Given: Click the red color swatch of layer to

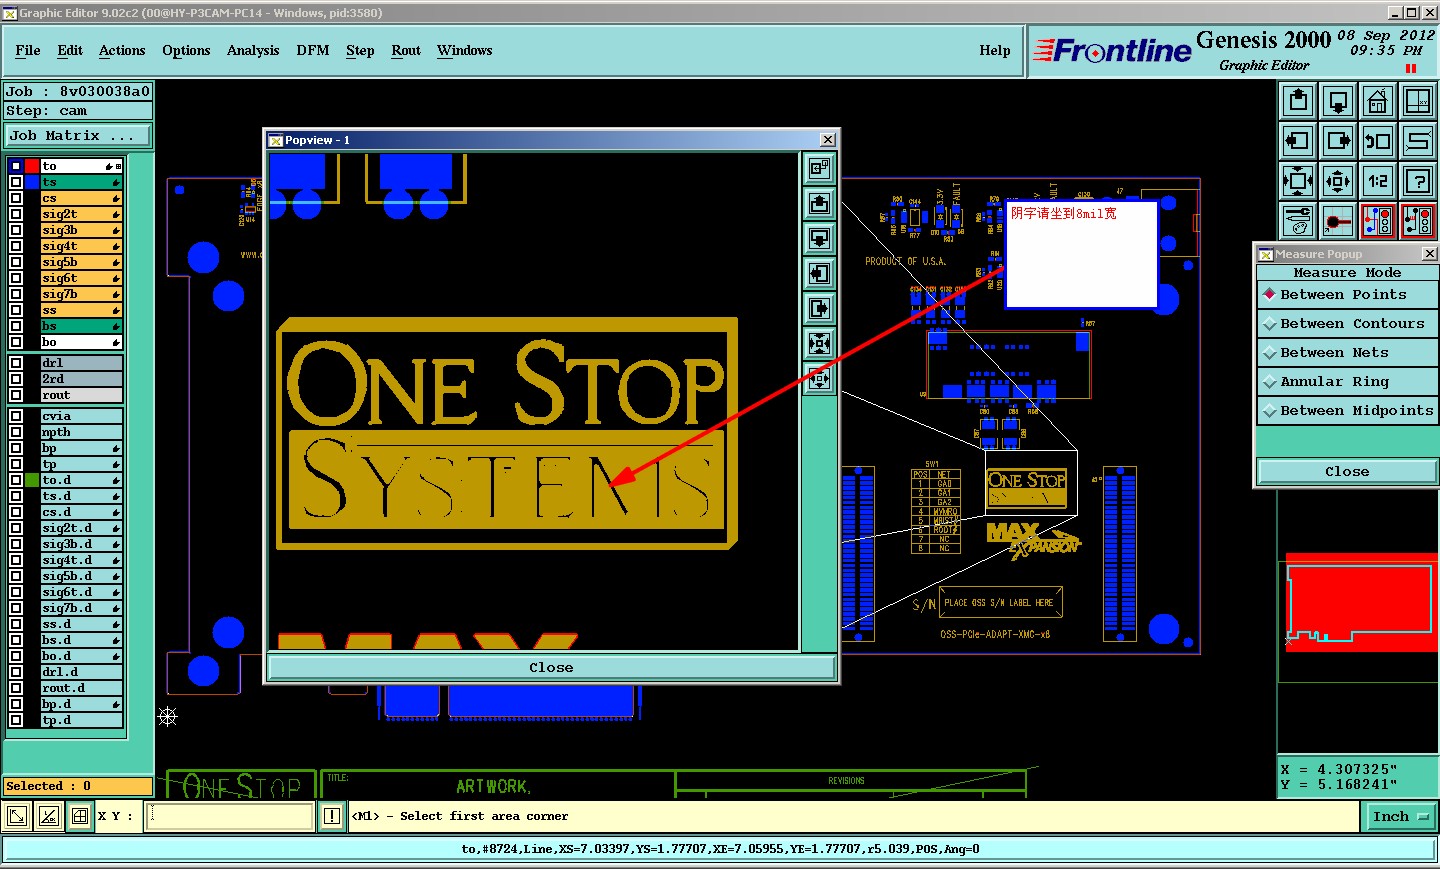Looking at the screenshot, I should coord(32,166).
